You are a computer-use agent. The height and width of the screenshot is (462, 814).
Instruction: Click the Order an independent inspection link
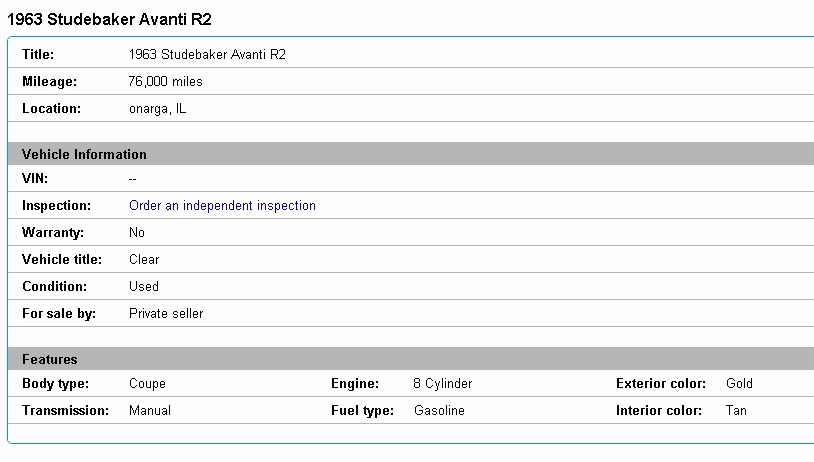pos(222,206)
